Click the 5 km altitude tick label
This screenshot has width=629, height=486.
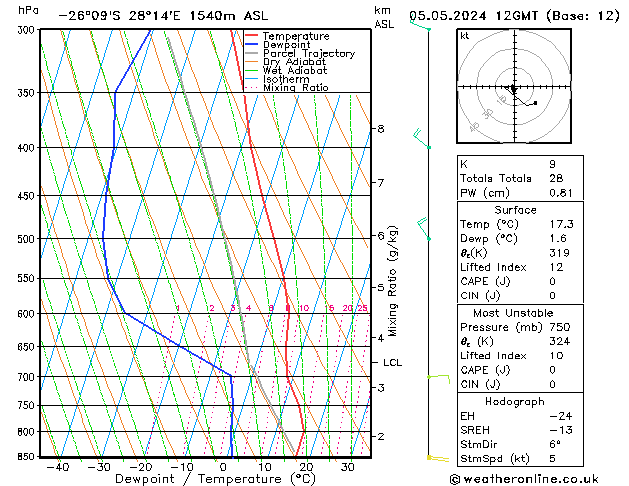pos(381,288)
